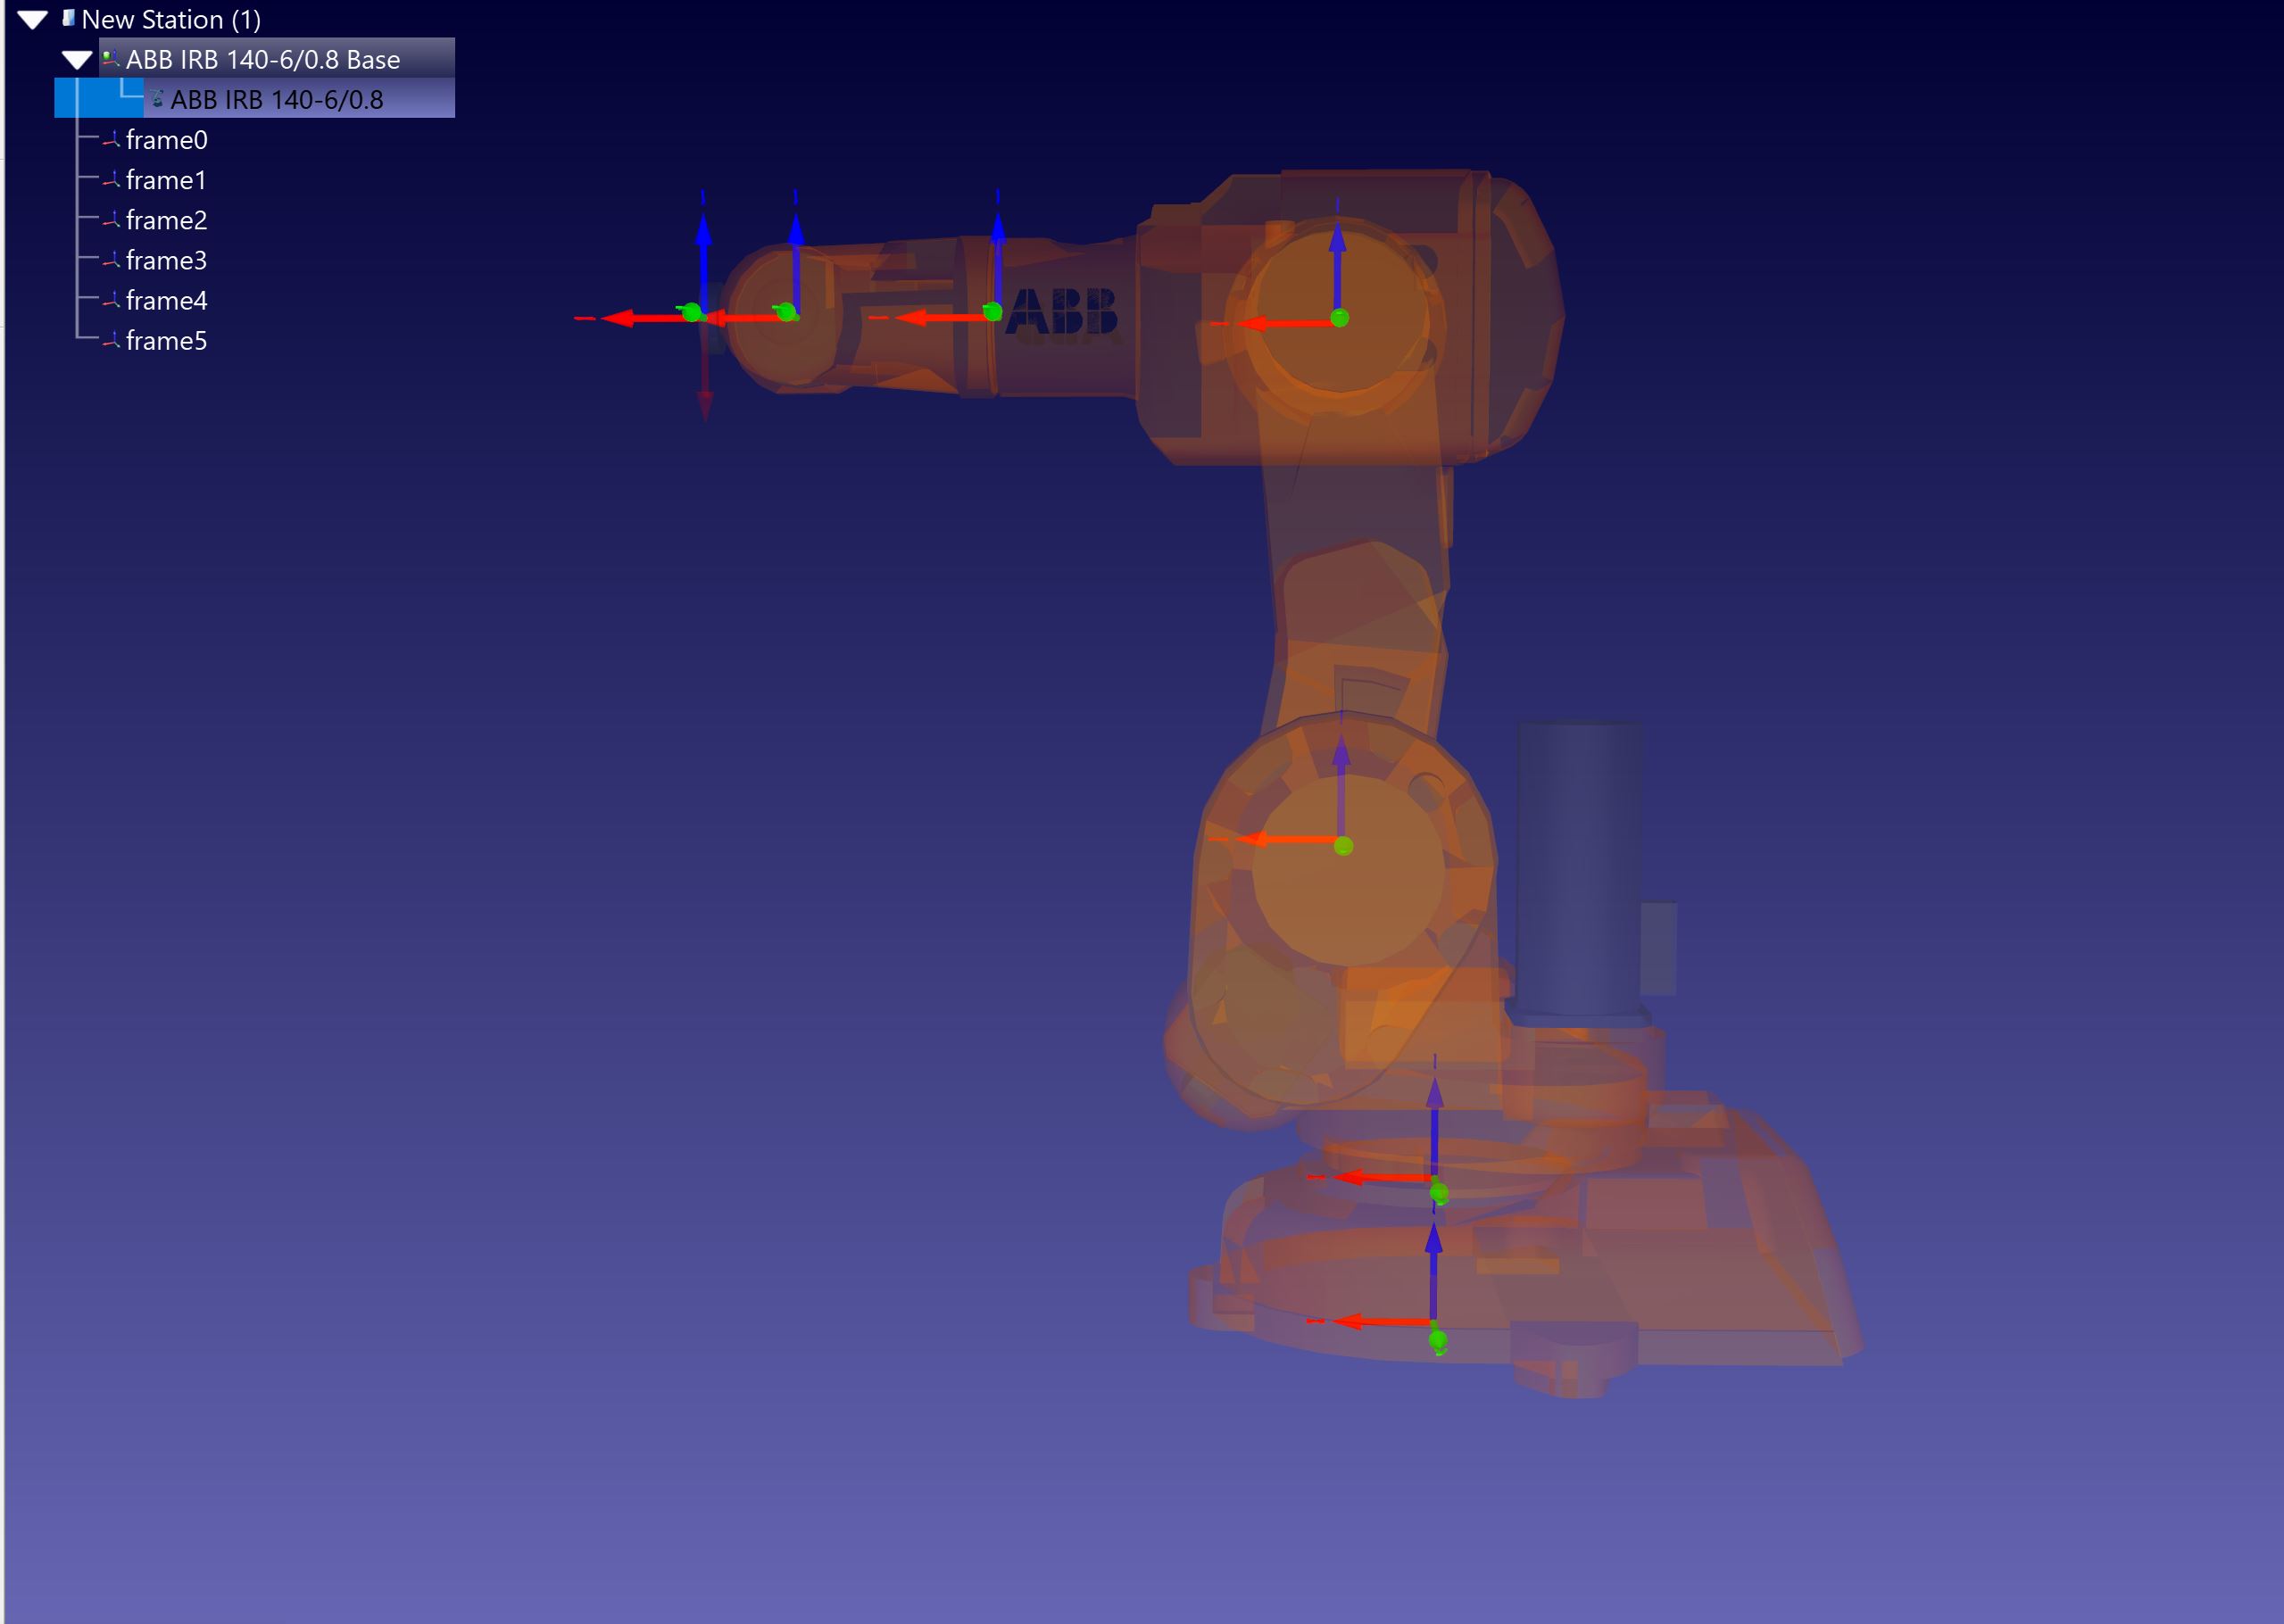Click the lowest green origin dot on robot base
Screen dimensions: 2284x1624
coord(1438,1340)
